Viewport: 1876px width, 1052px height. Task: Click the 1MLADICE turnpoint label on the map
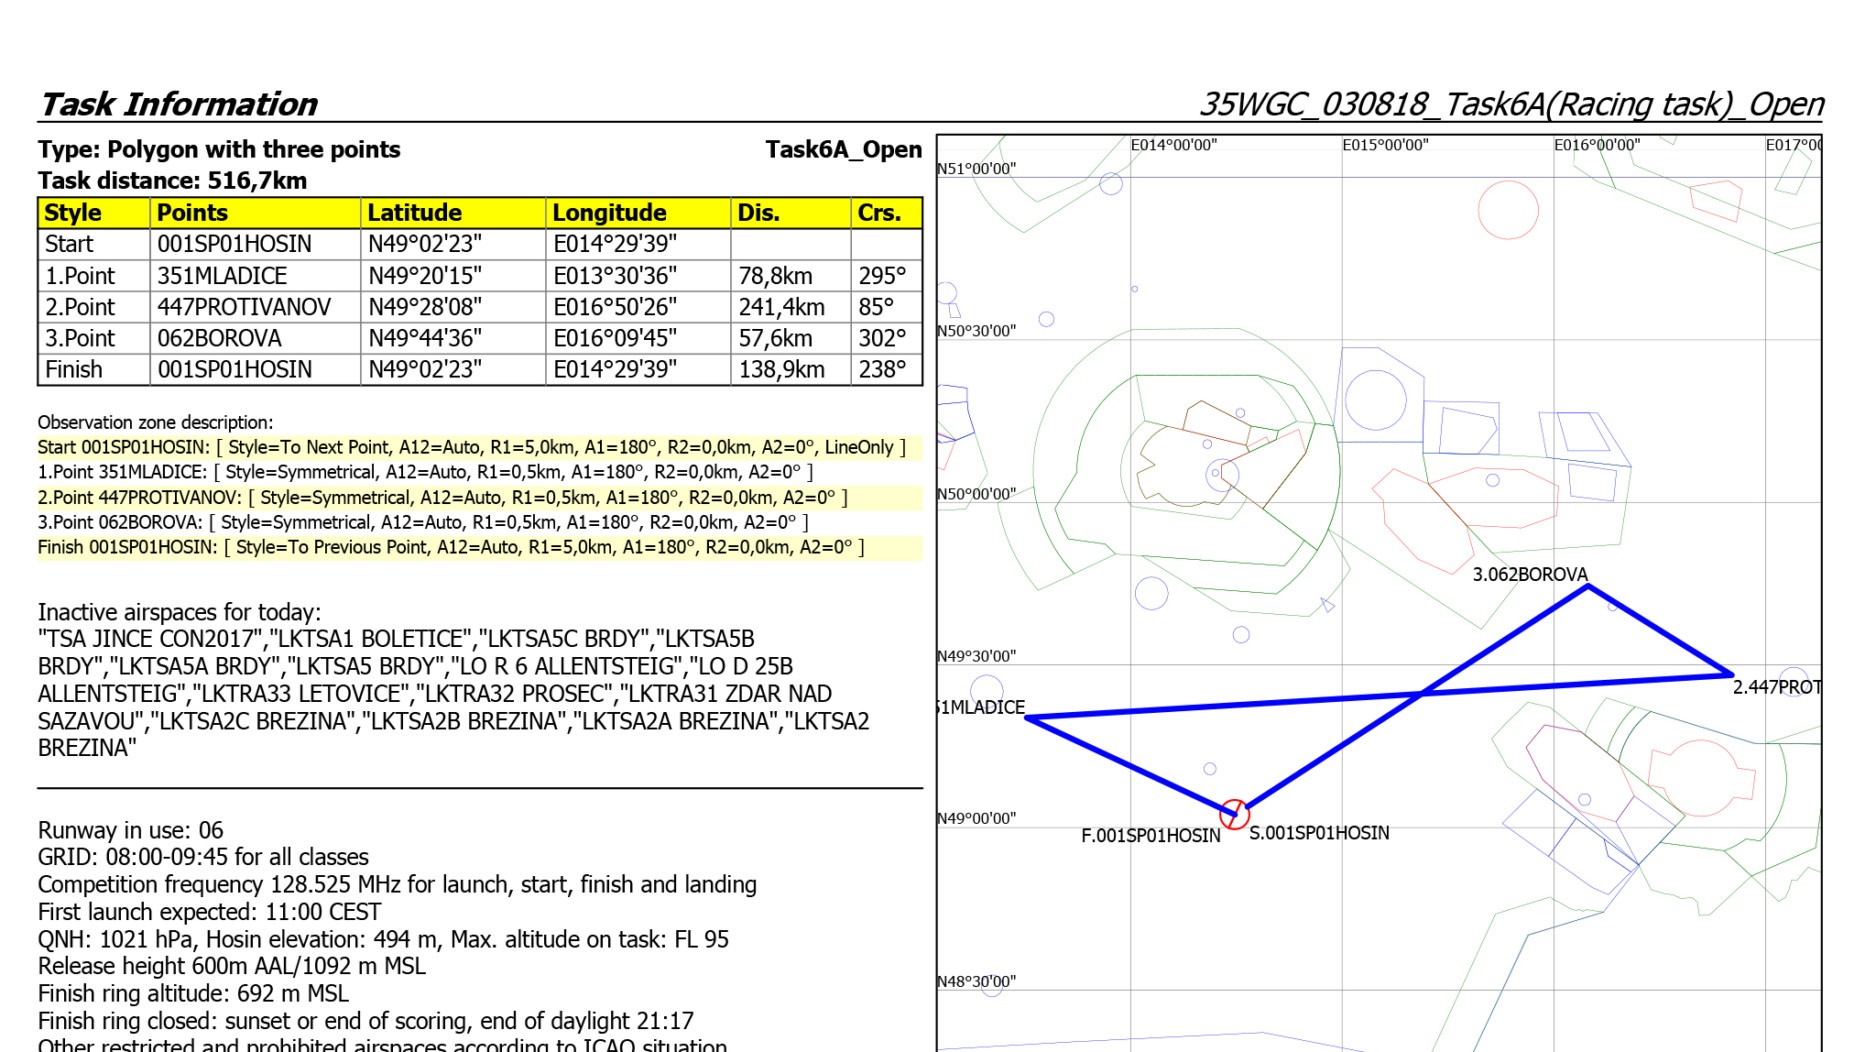point(981,708)
